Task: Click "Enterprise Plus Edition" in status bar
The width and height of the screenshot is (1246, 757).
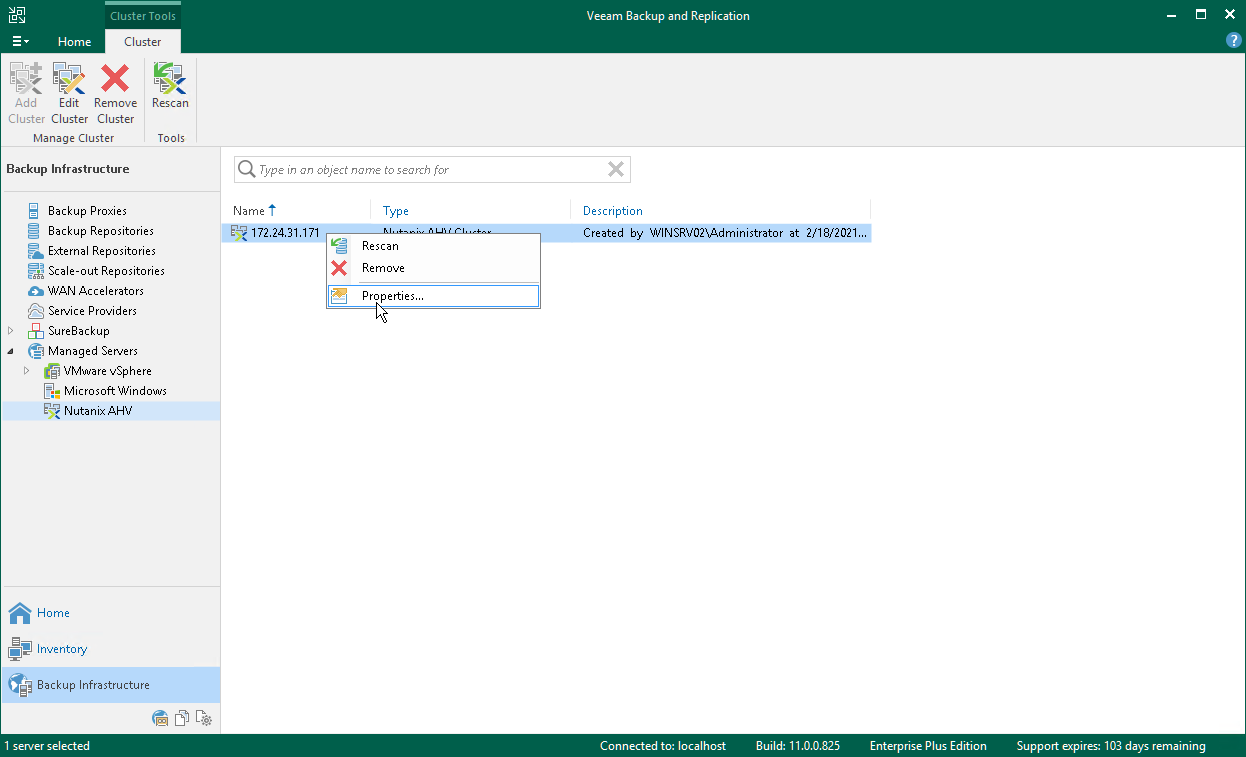Action: [x=928, y=746]
